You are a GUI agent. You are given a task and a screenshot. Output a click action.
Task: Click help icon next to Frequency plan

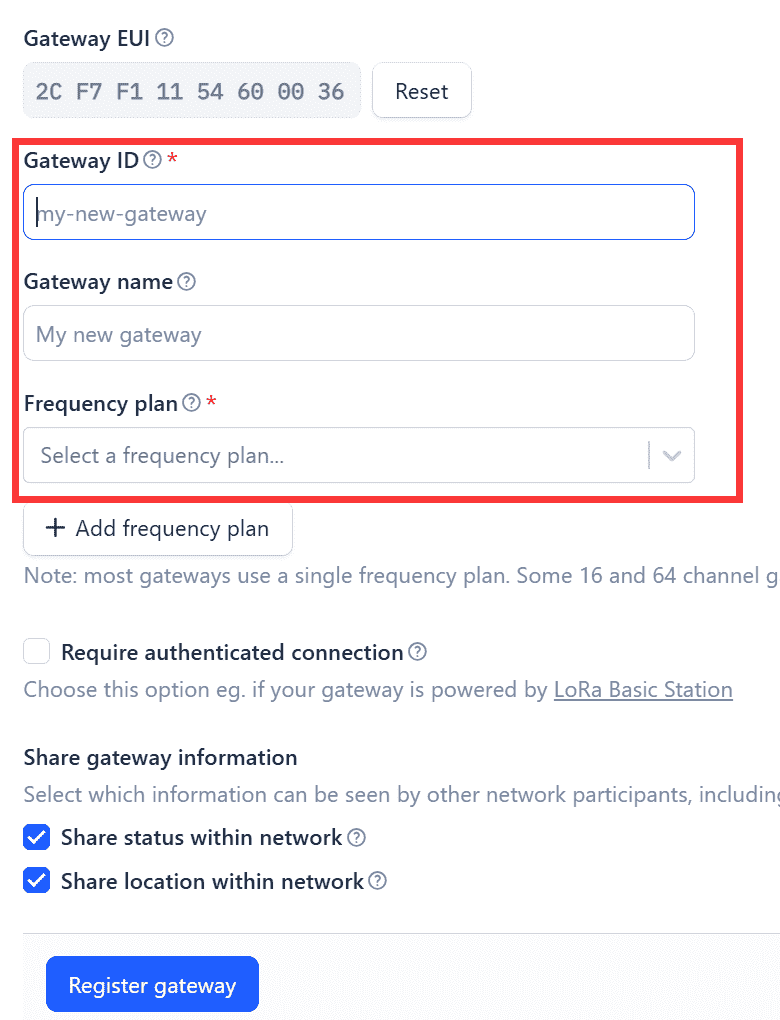click(191, 403)
